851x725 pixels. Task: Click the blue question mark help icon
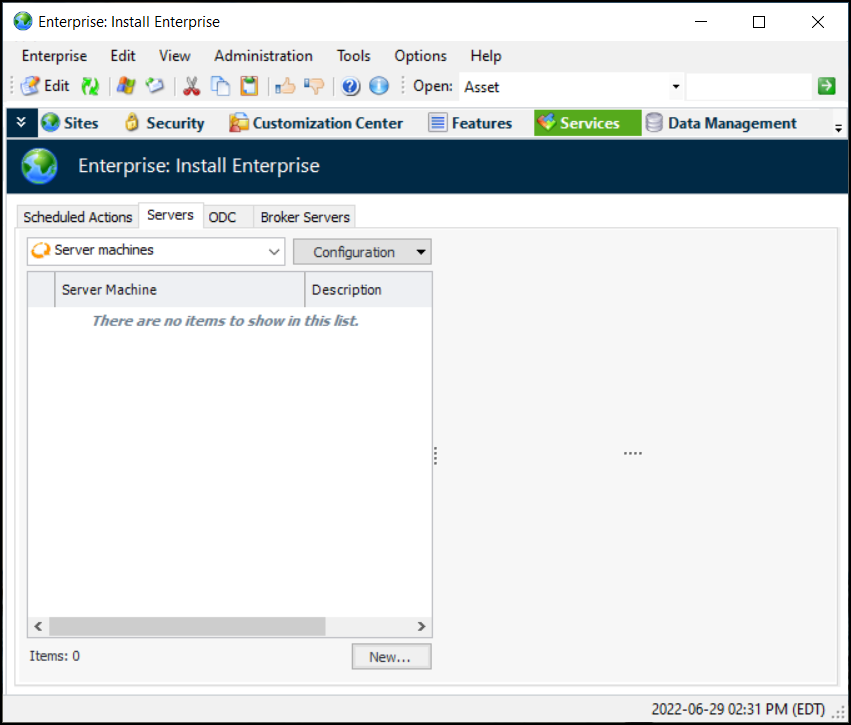pos(351,86)
